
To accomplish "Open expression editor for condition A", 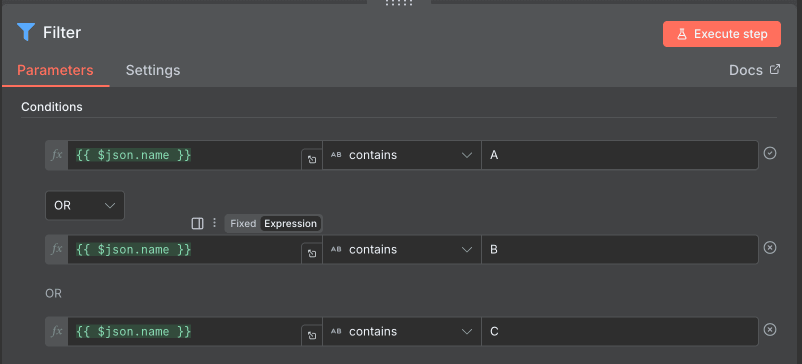I will point(311,160).
